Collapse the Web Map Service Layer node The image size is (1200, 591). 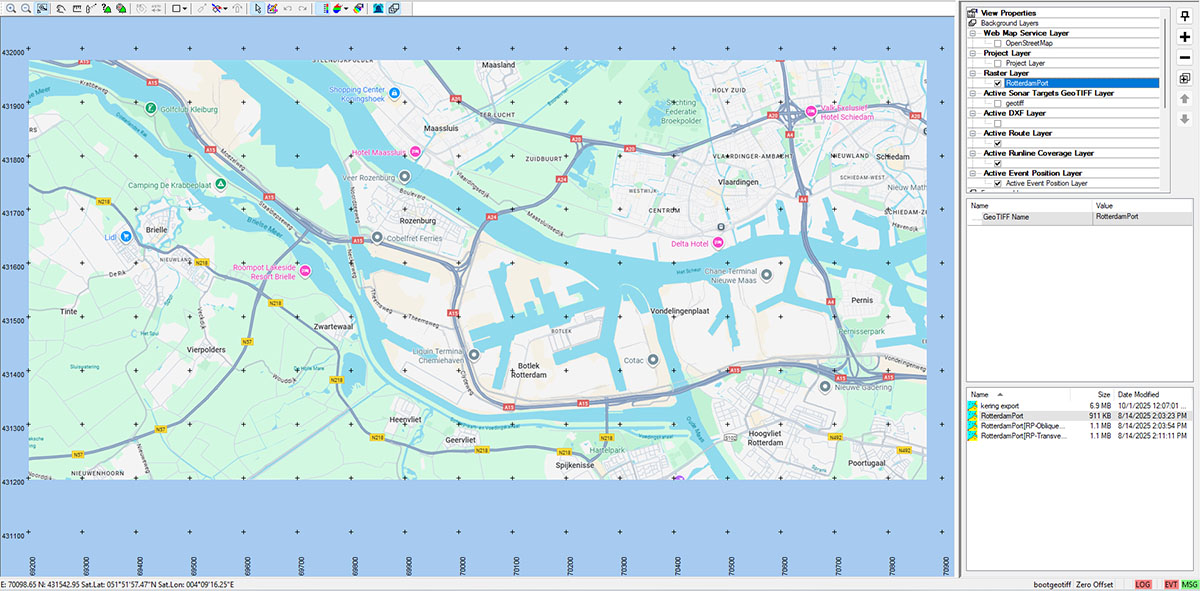click(973, 33)
